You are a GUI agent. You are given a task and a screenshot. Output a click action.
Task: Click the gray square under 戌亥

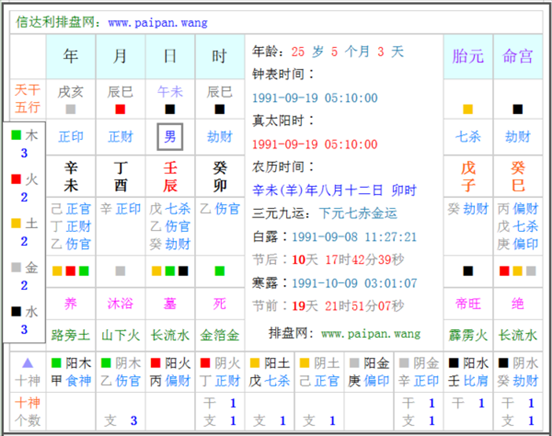point(71,109)
